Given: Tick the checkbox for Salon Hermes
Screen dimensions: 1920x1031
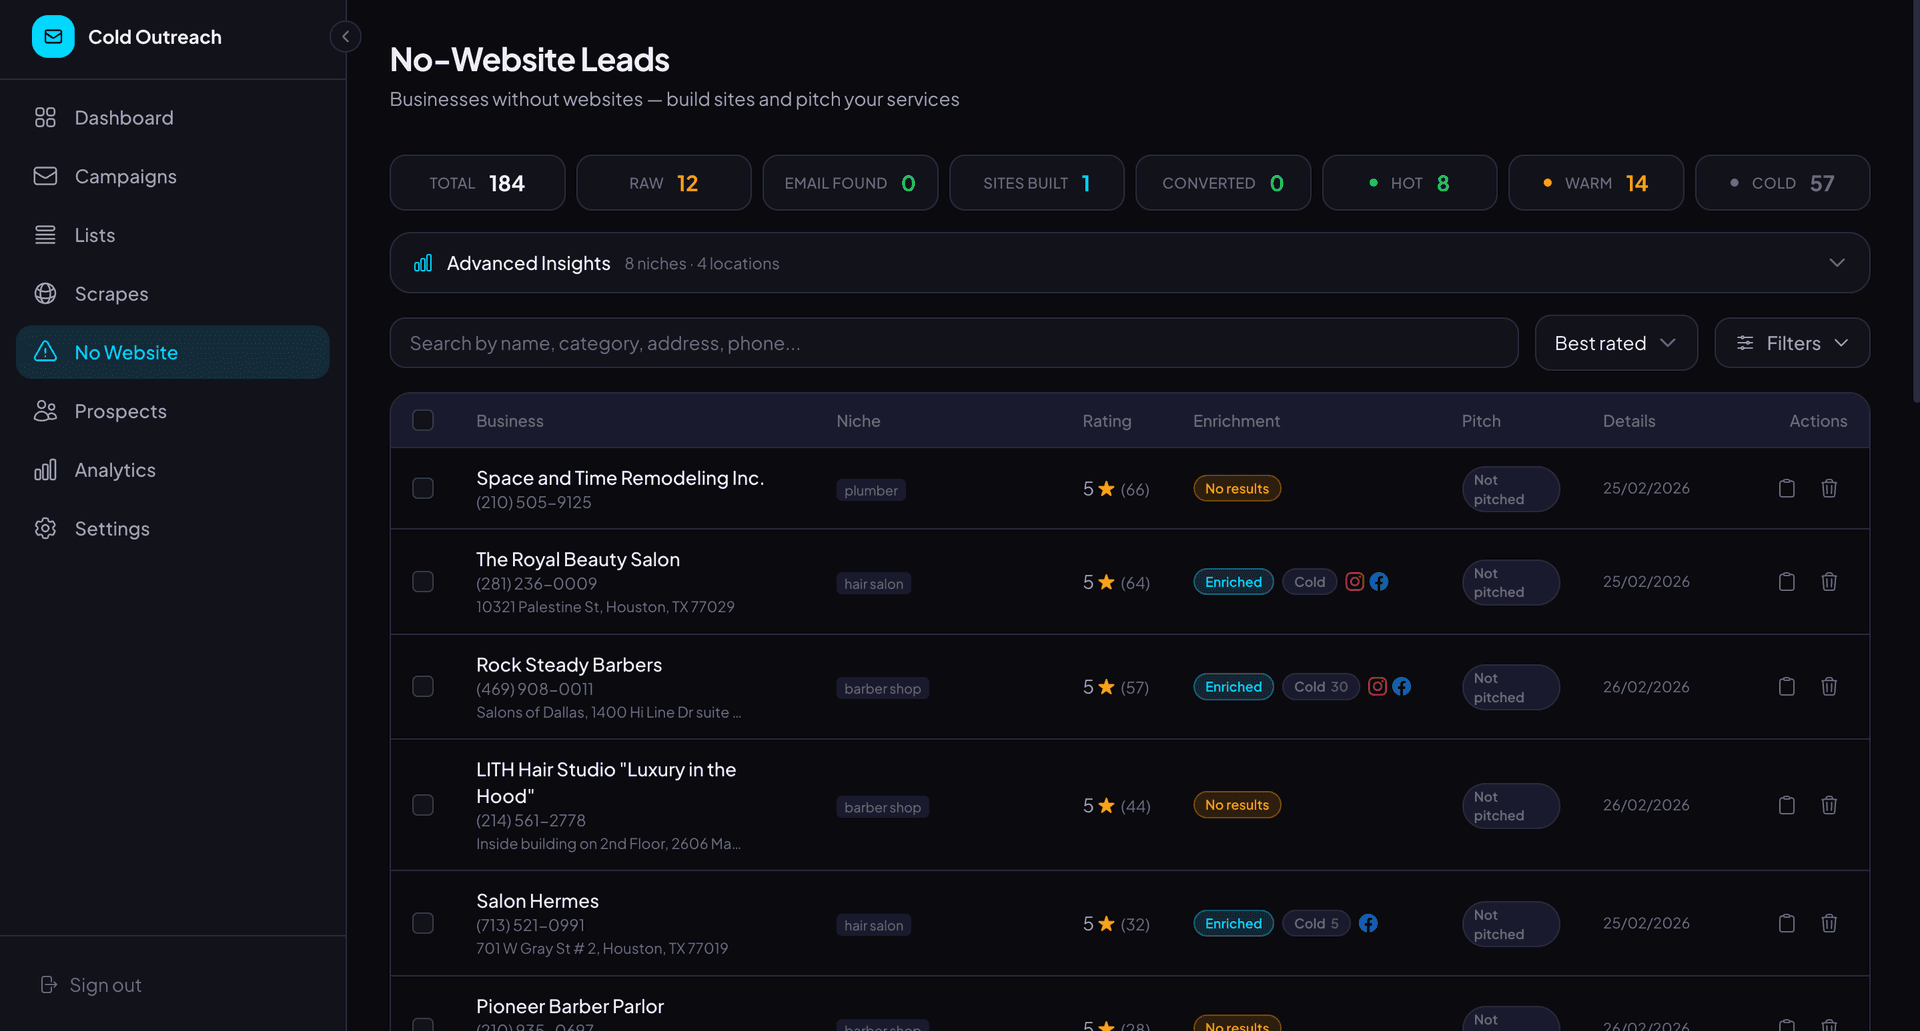Looking at the screenshot, I should [423, 924].
